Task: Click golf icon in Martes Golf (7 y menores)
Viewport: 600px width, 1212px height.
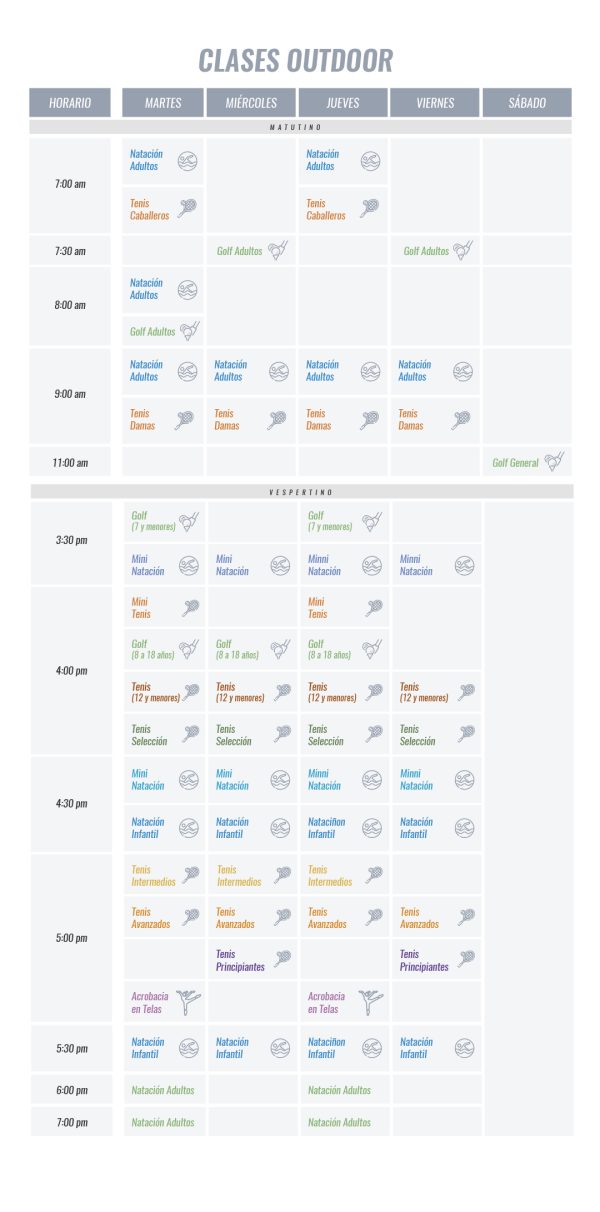Action: (188, 521)
